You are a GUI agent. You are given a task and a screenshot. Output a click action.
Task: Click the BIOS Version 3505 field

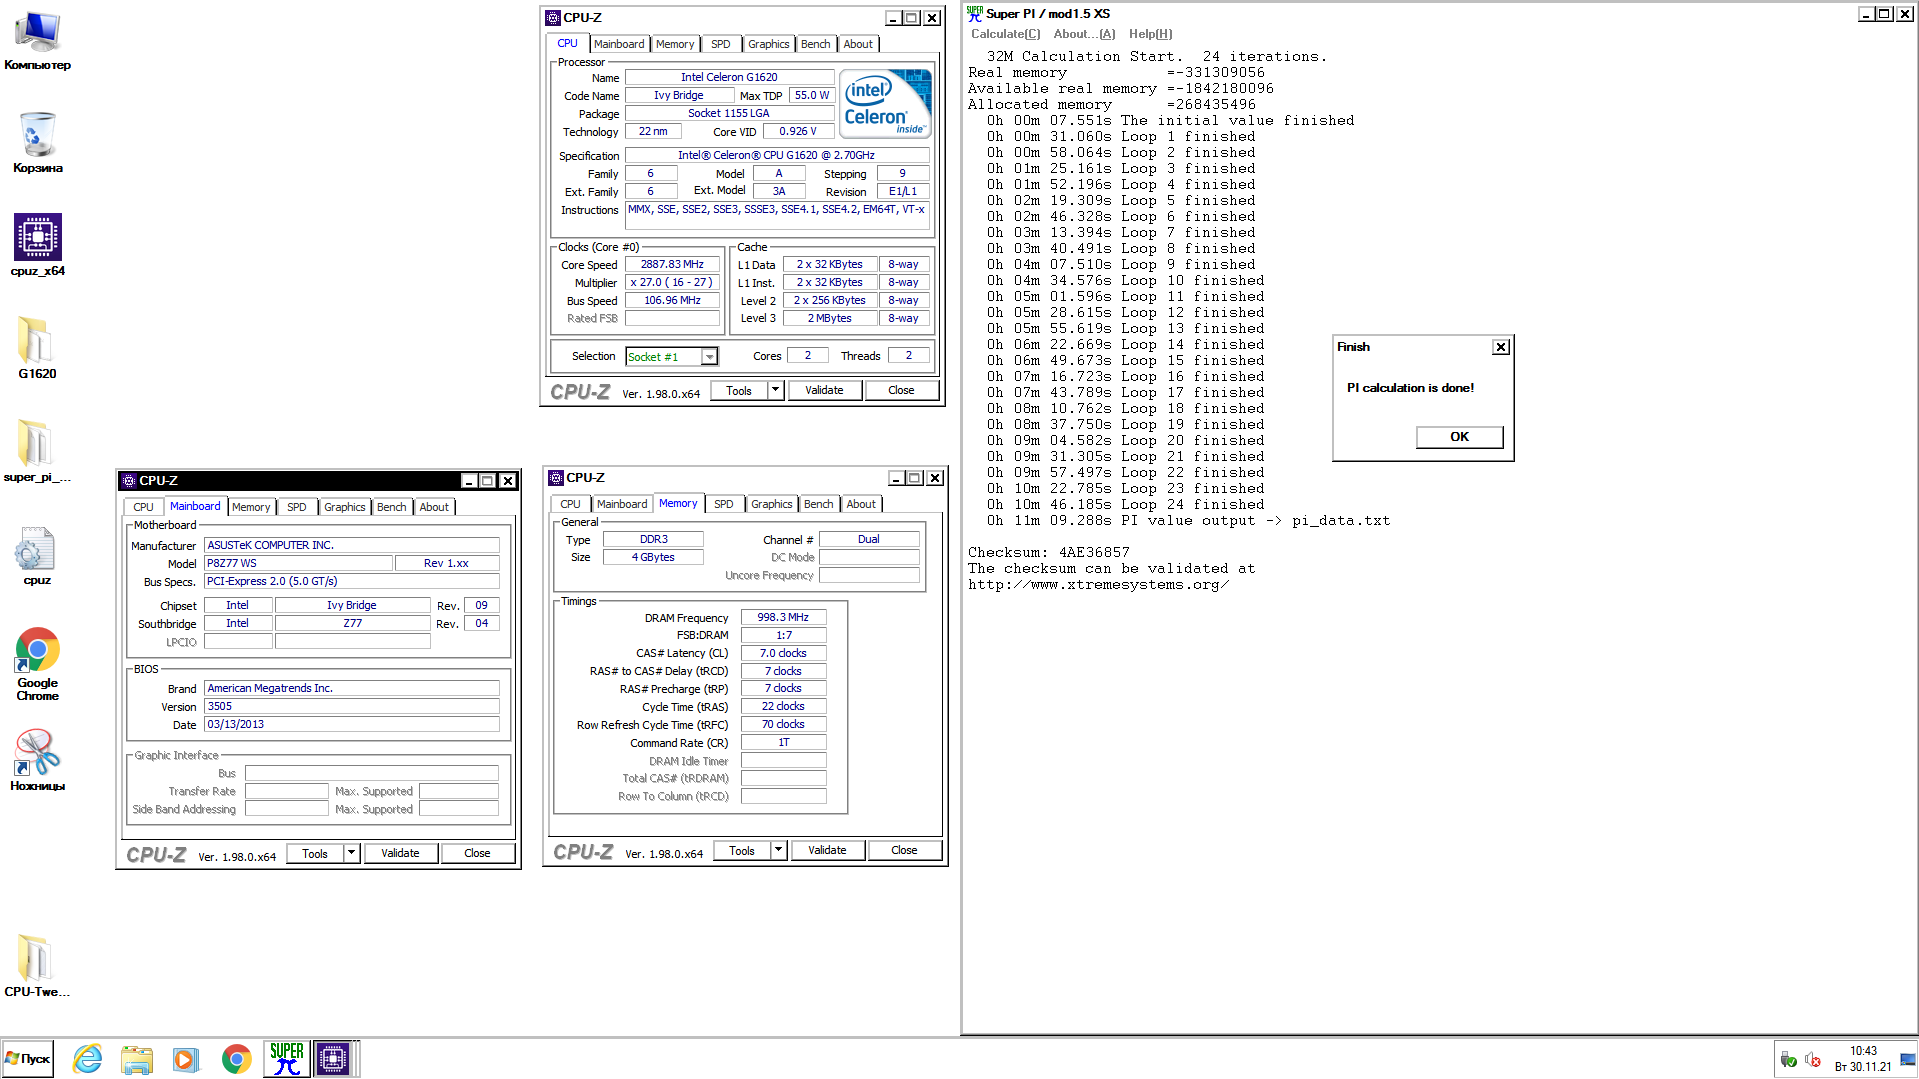352,707
